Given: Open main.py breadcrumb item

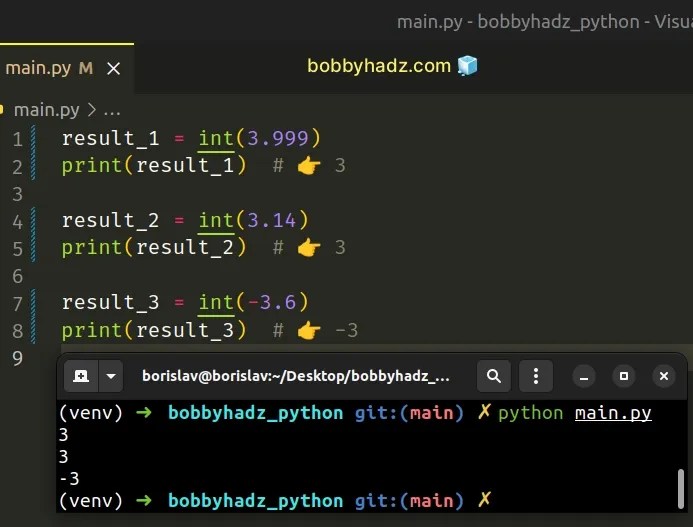Looking at the screenshot, I should click(46, 110).
